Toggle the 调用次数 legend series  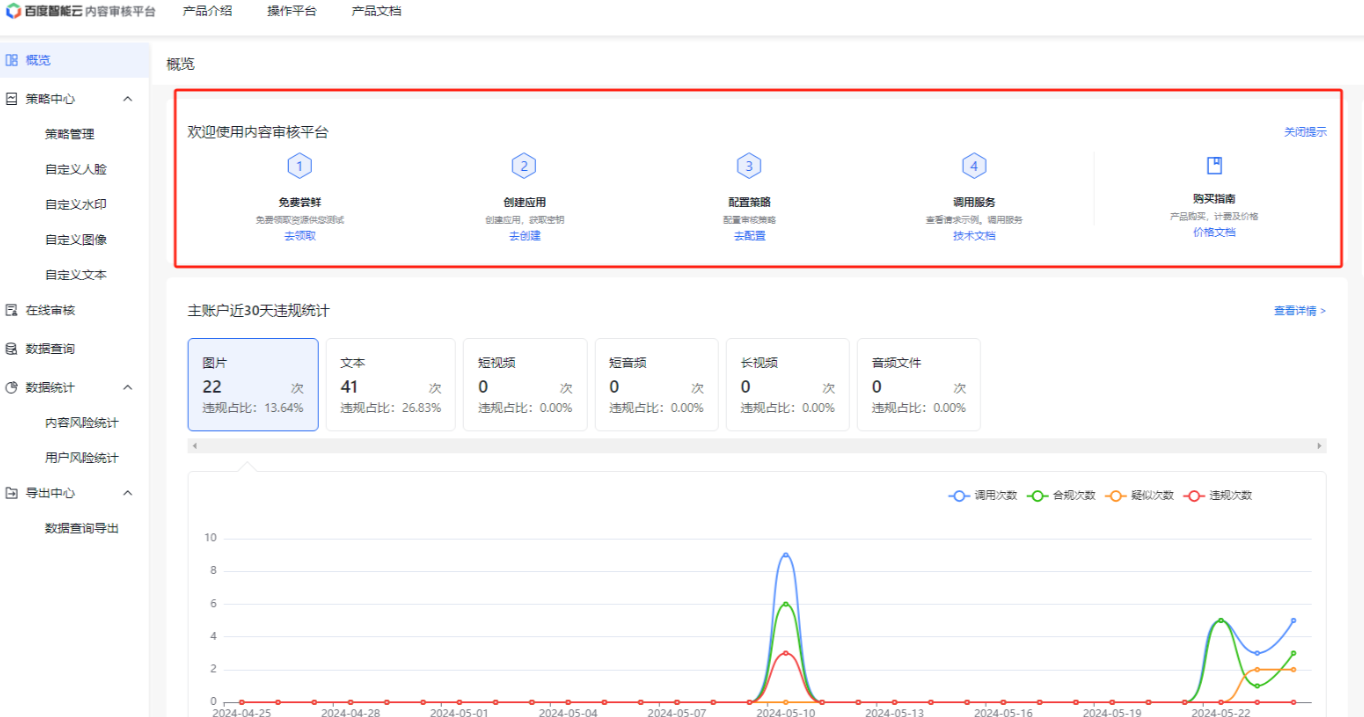pyautogui.click(x=983, y=495)
